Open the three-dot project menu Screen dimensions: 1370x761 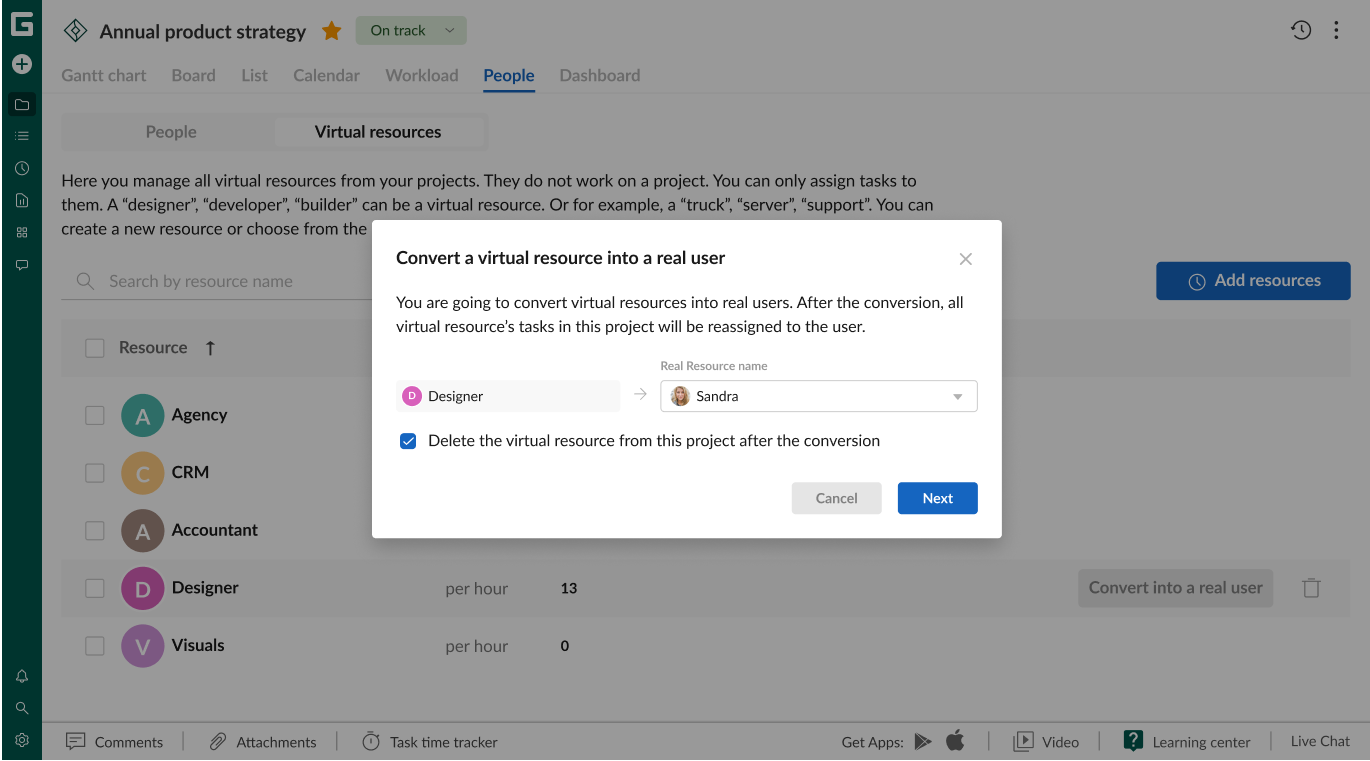tap(1337, 30)
